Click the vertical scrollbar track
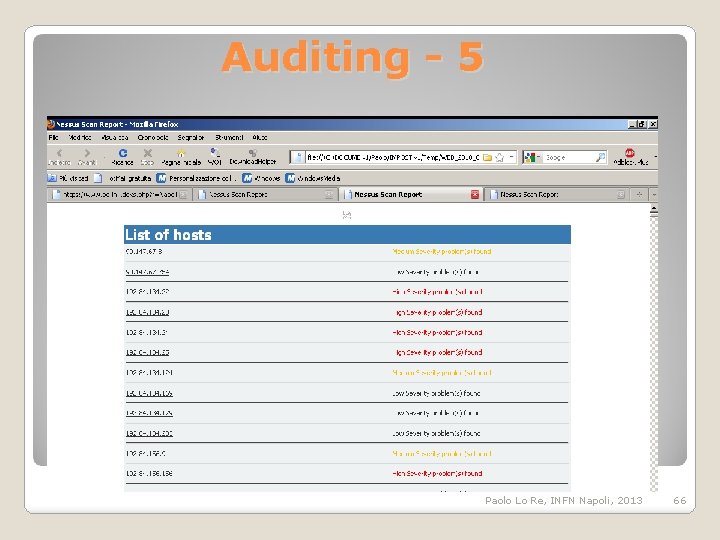This screenshot has width=720, height=540. click(654, 354)
